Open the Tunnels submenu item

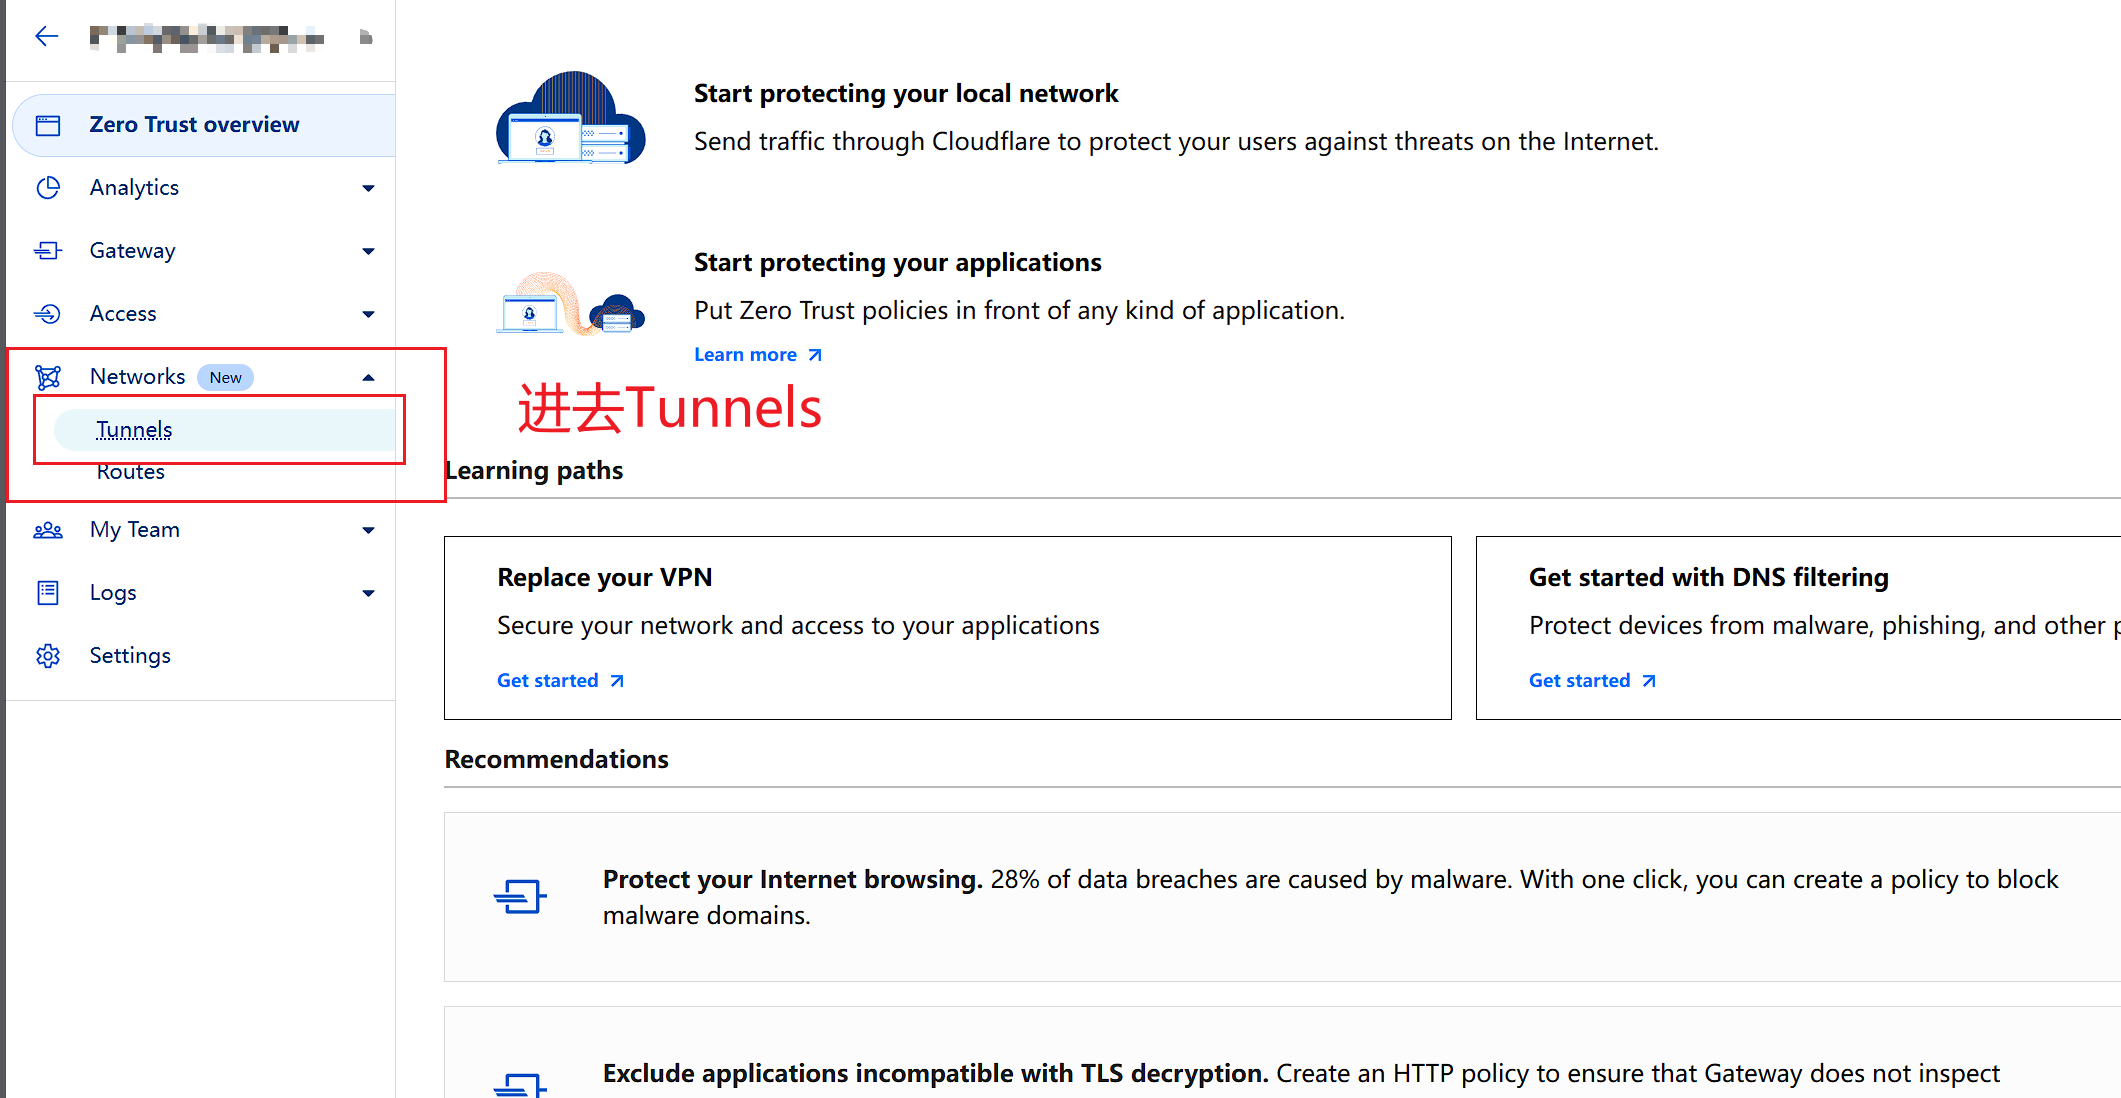[134, 430]
